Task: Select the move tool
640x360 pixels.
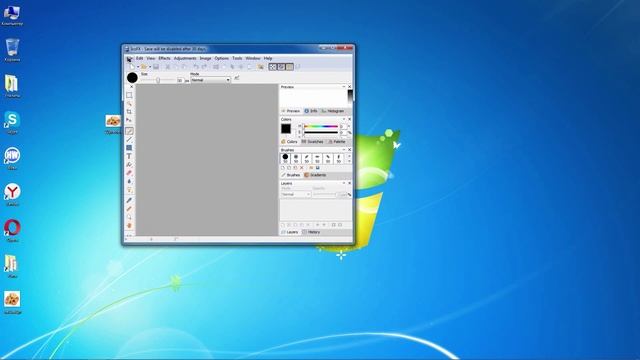Action: pos(129,120)
